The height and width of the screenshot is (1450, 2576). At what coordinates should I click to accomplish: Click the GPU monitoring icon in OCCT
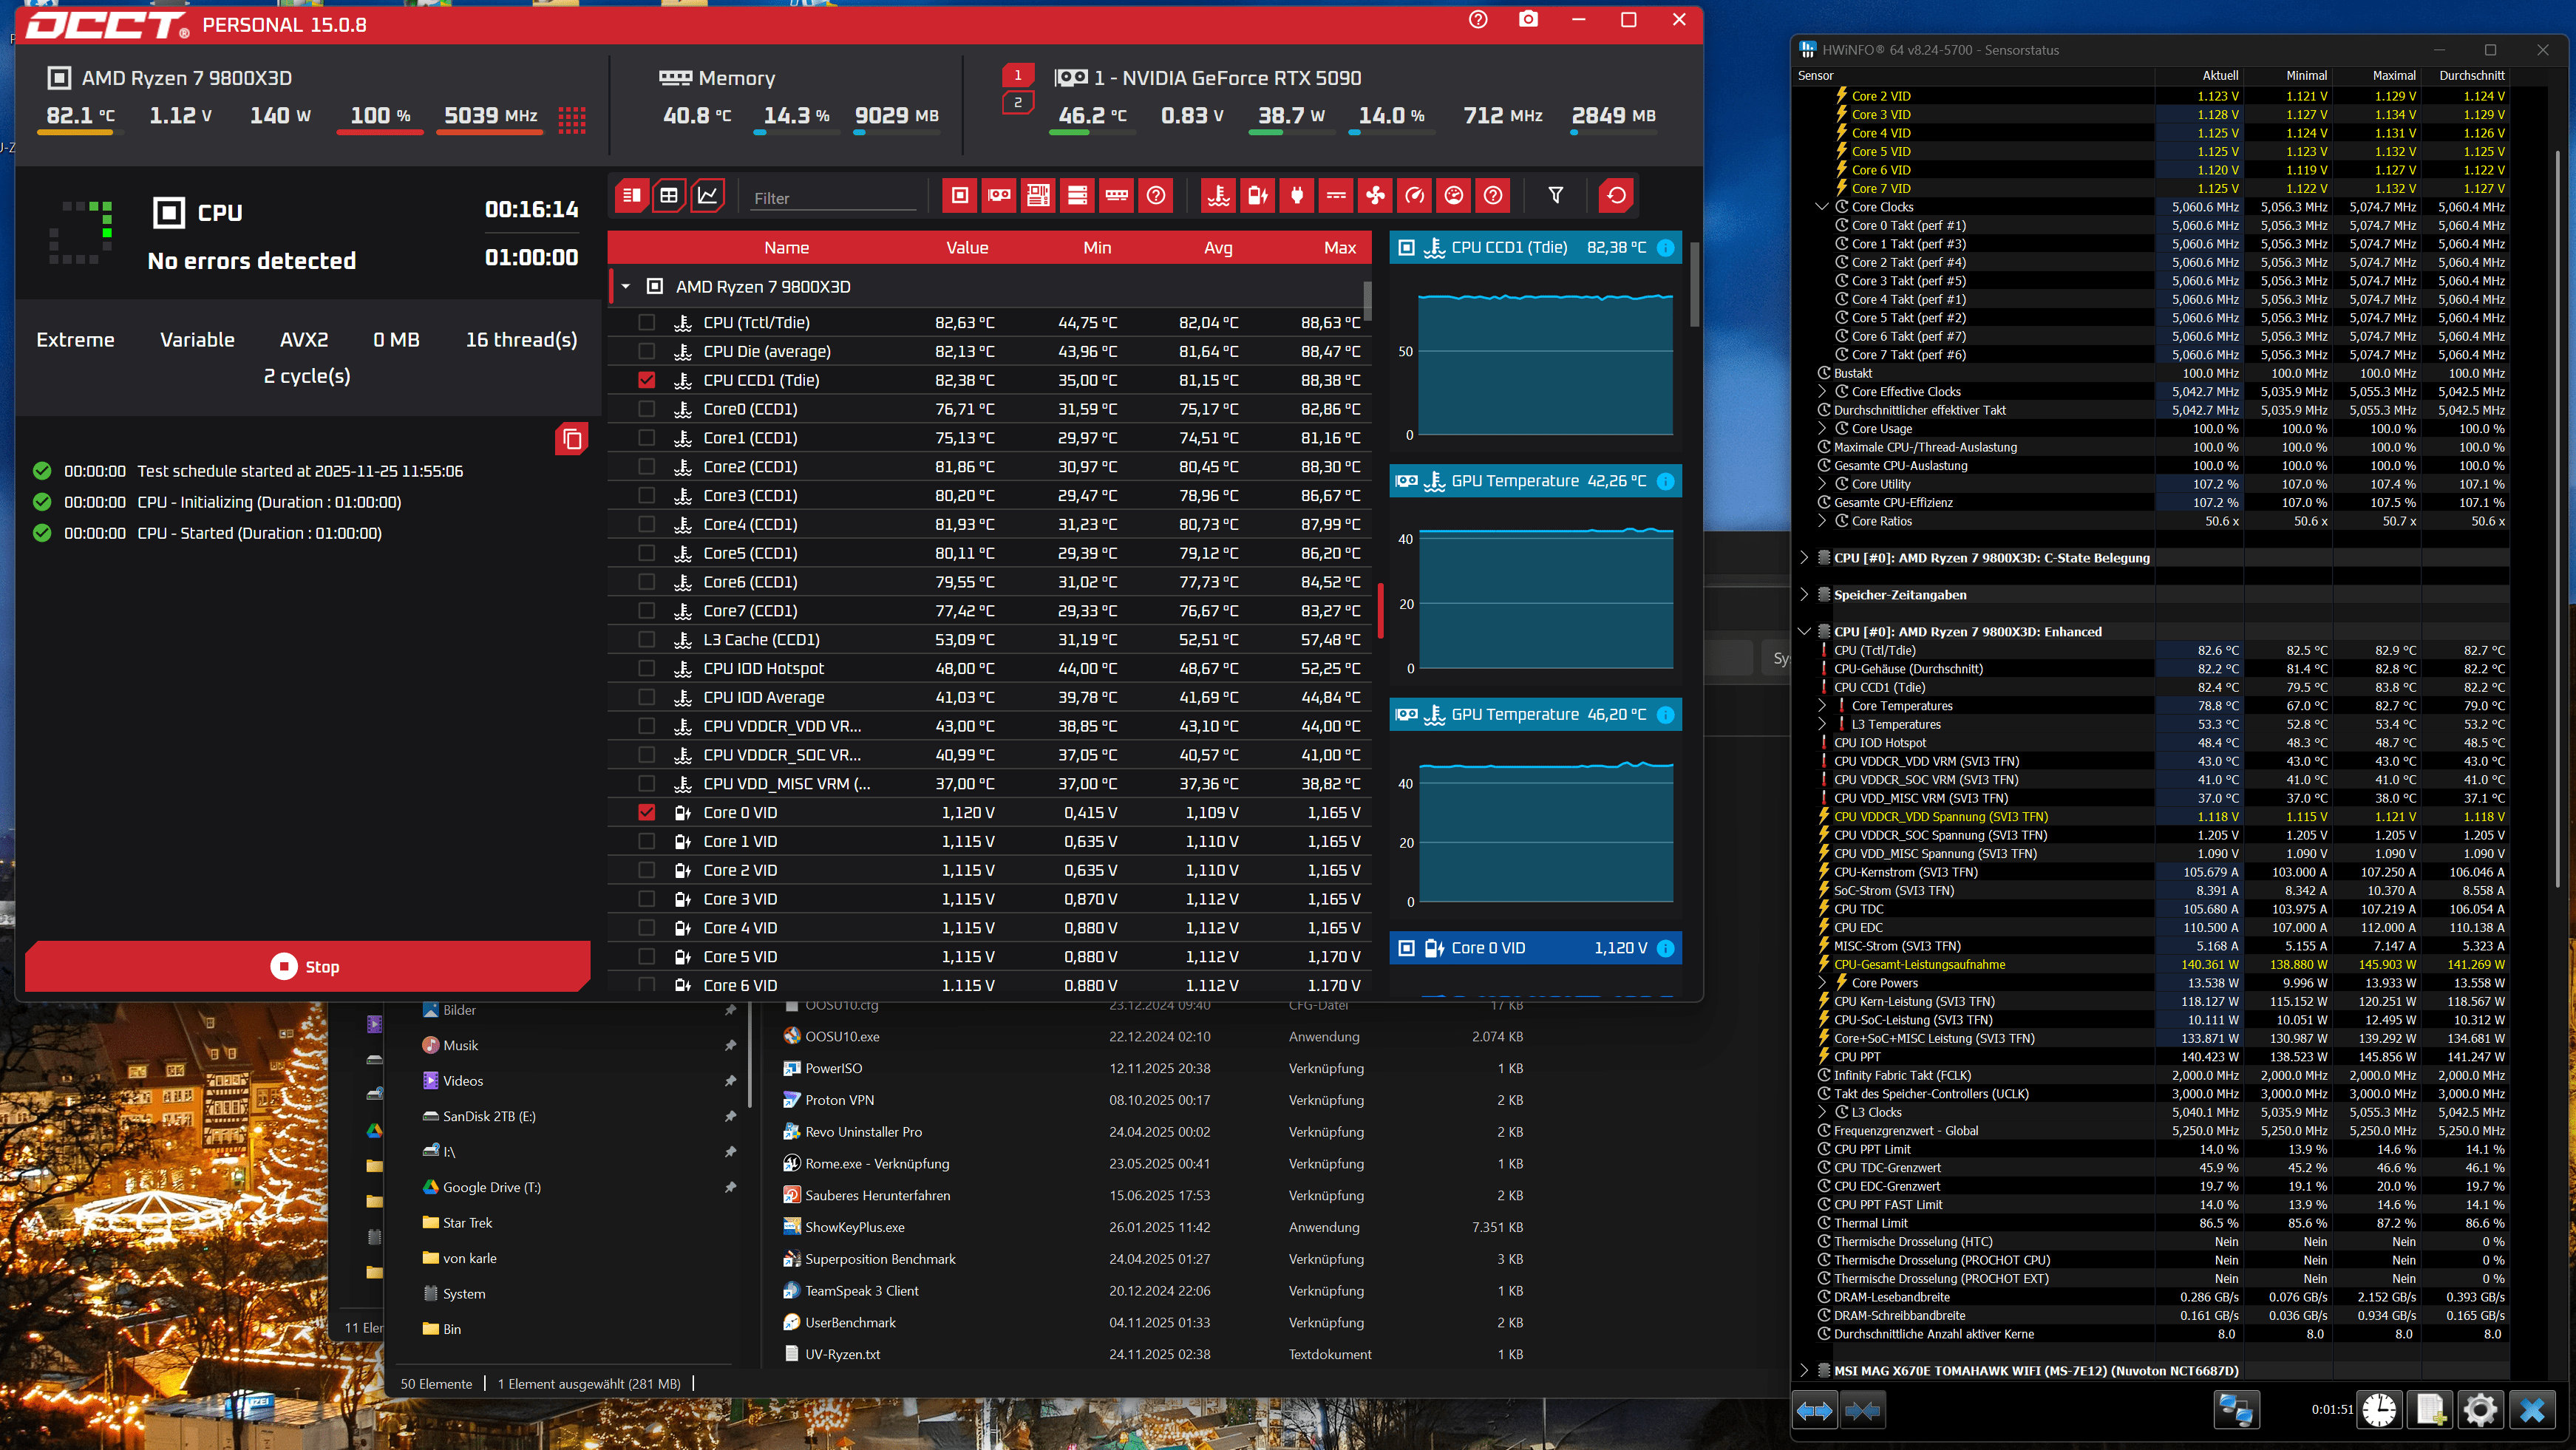[998, 196]
